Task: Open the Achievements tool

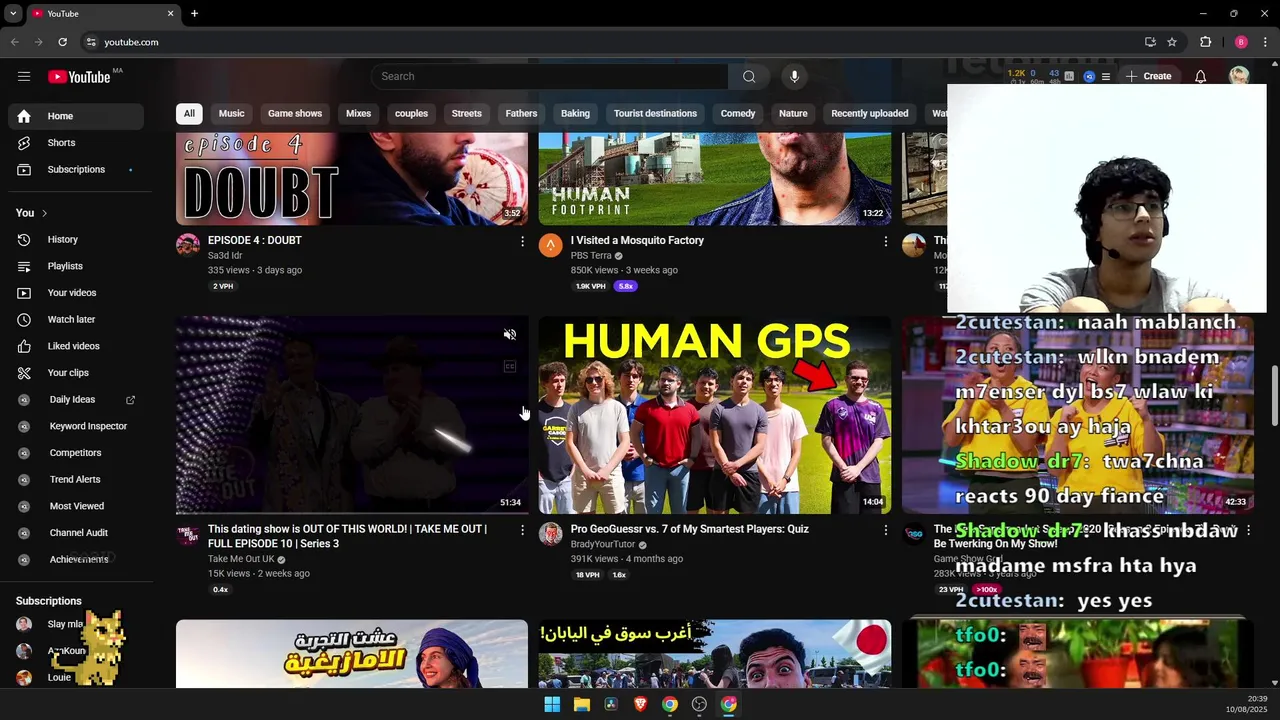Action: click(x=76, y=560)
